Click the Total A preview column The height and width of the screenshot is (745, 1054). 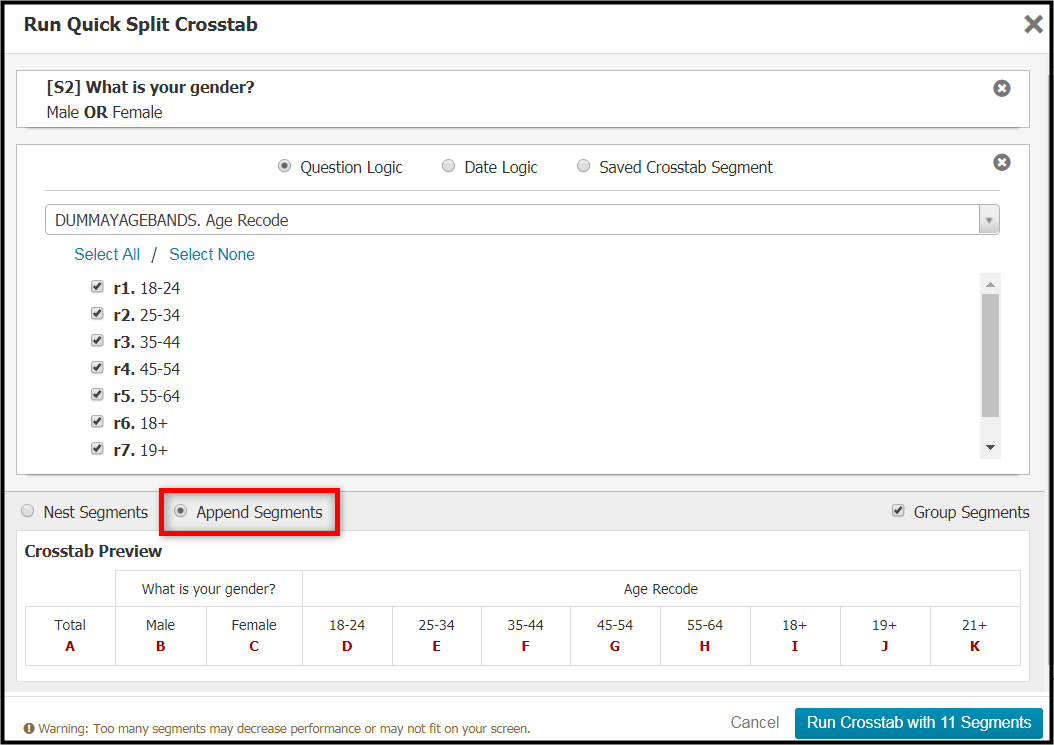point(70,635)
